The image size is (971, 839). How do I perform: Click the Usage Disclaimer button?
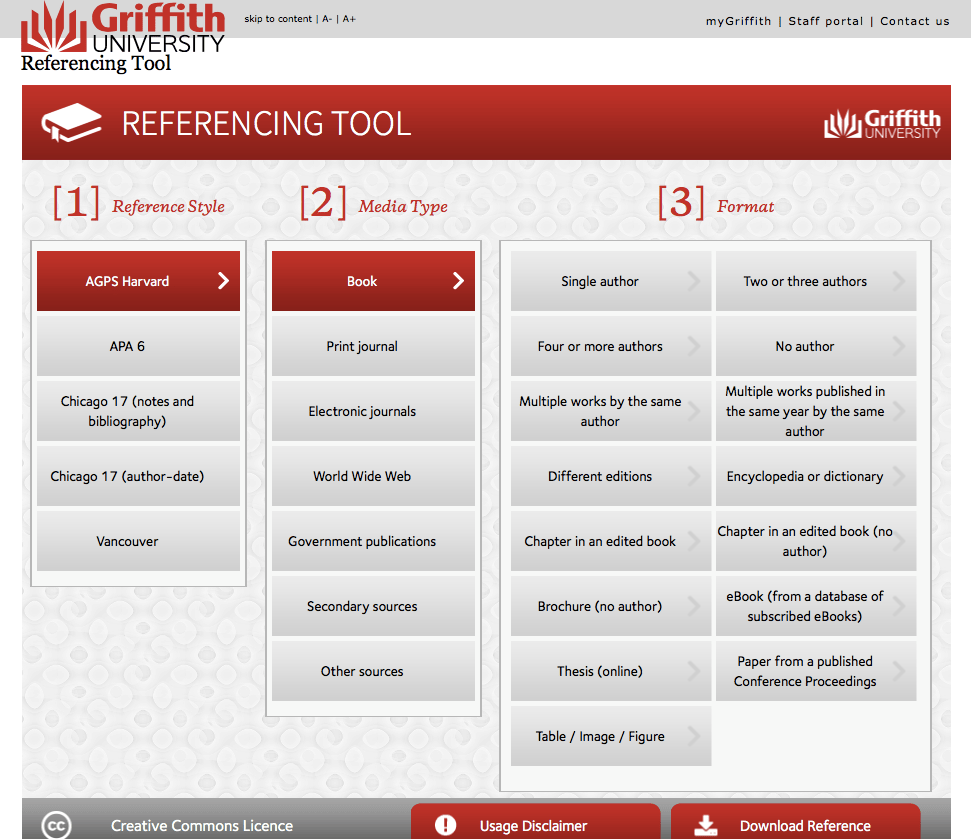[x=536, y=822]
